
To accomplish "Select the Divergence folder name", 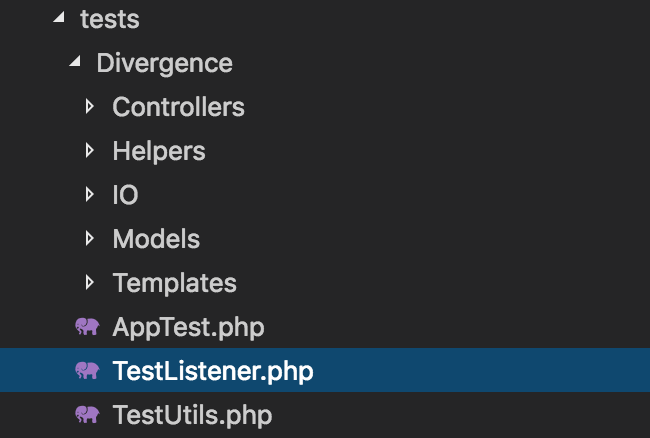I will [x=164, y=63].
